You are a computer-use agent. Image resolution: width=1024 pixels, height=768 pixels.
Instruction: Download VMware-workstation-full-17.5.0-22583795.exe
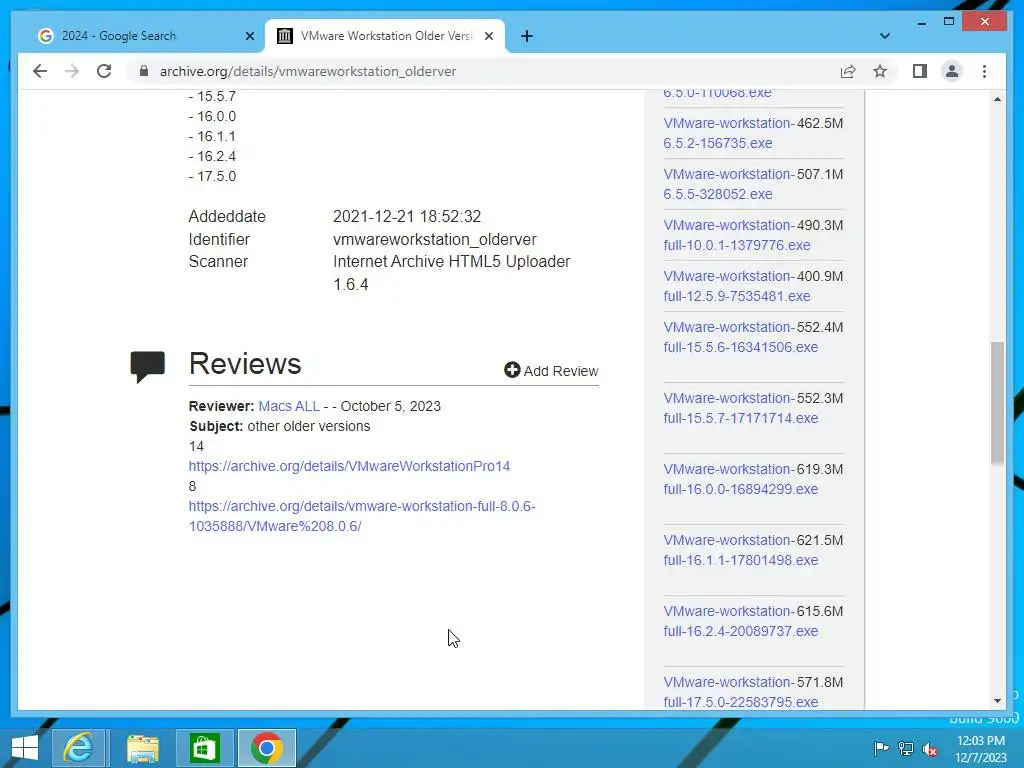tap(741, 692)
